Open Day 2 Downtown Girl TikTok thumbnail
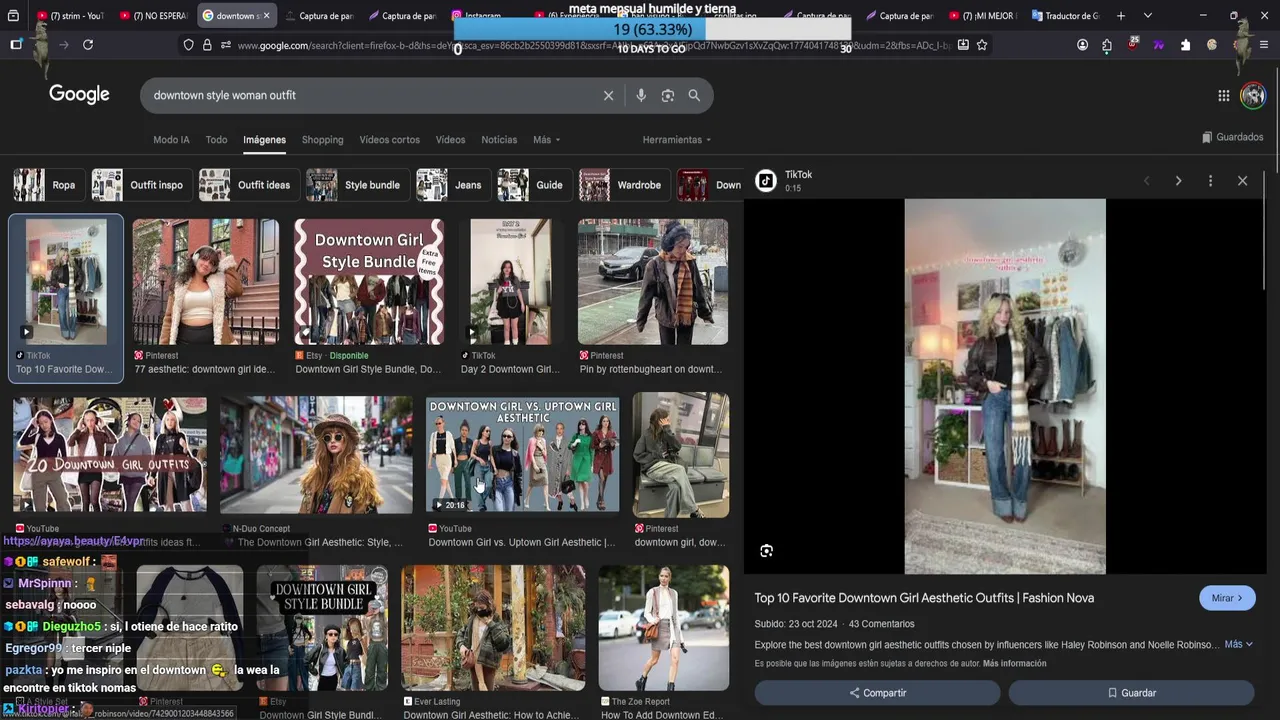The width and height of the screenshot is (1280, 720). (511, 282)
